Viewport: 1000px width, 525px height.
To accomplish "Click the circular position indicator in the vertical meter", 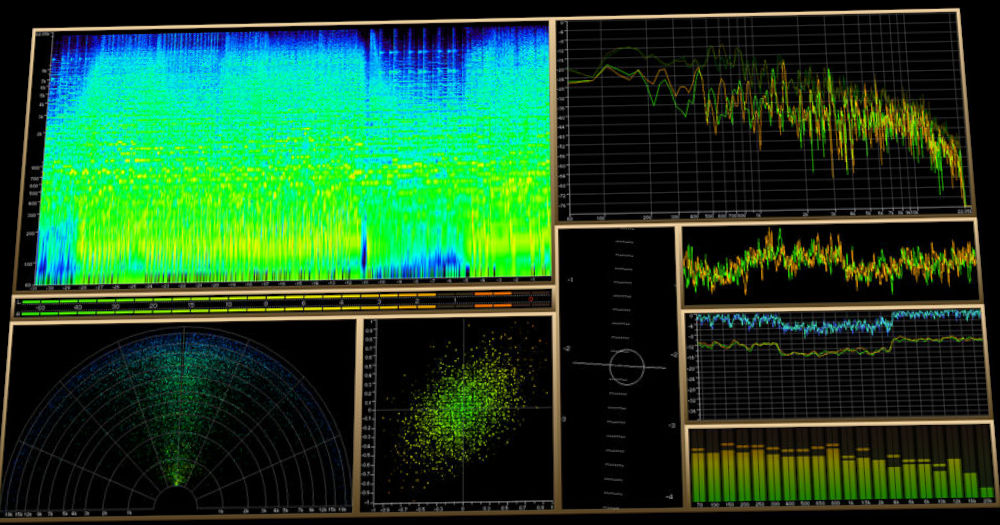I will 627,367.
